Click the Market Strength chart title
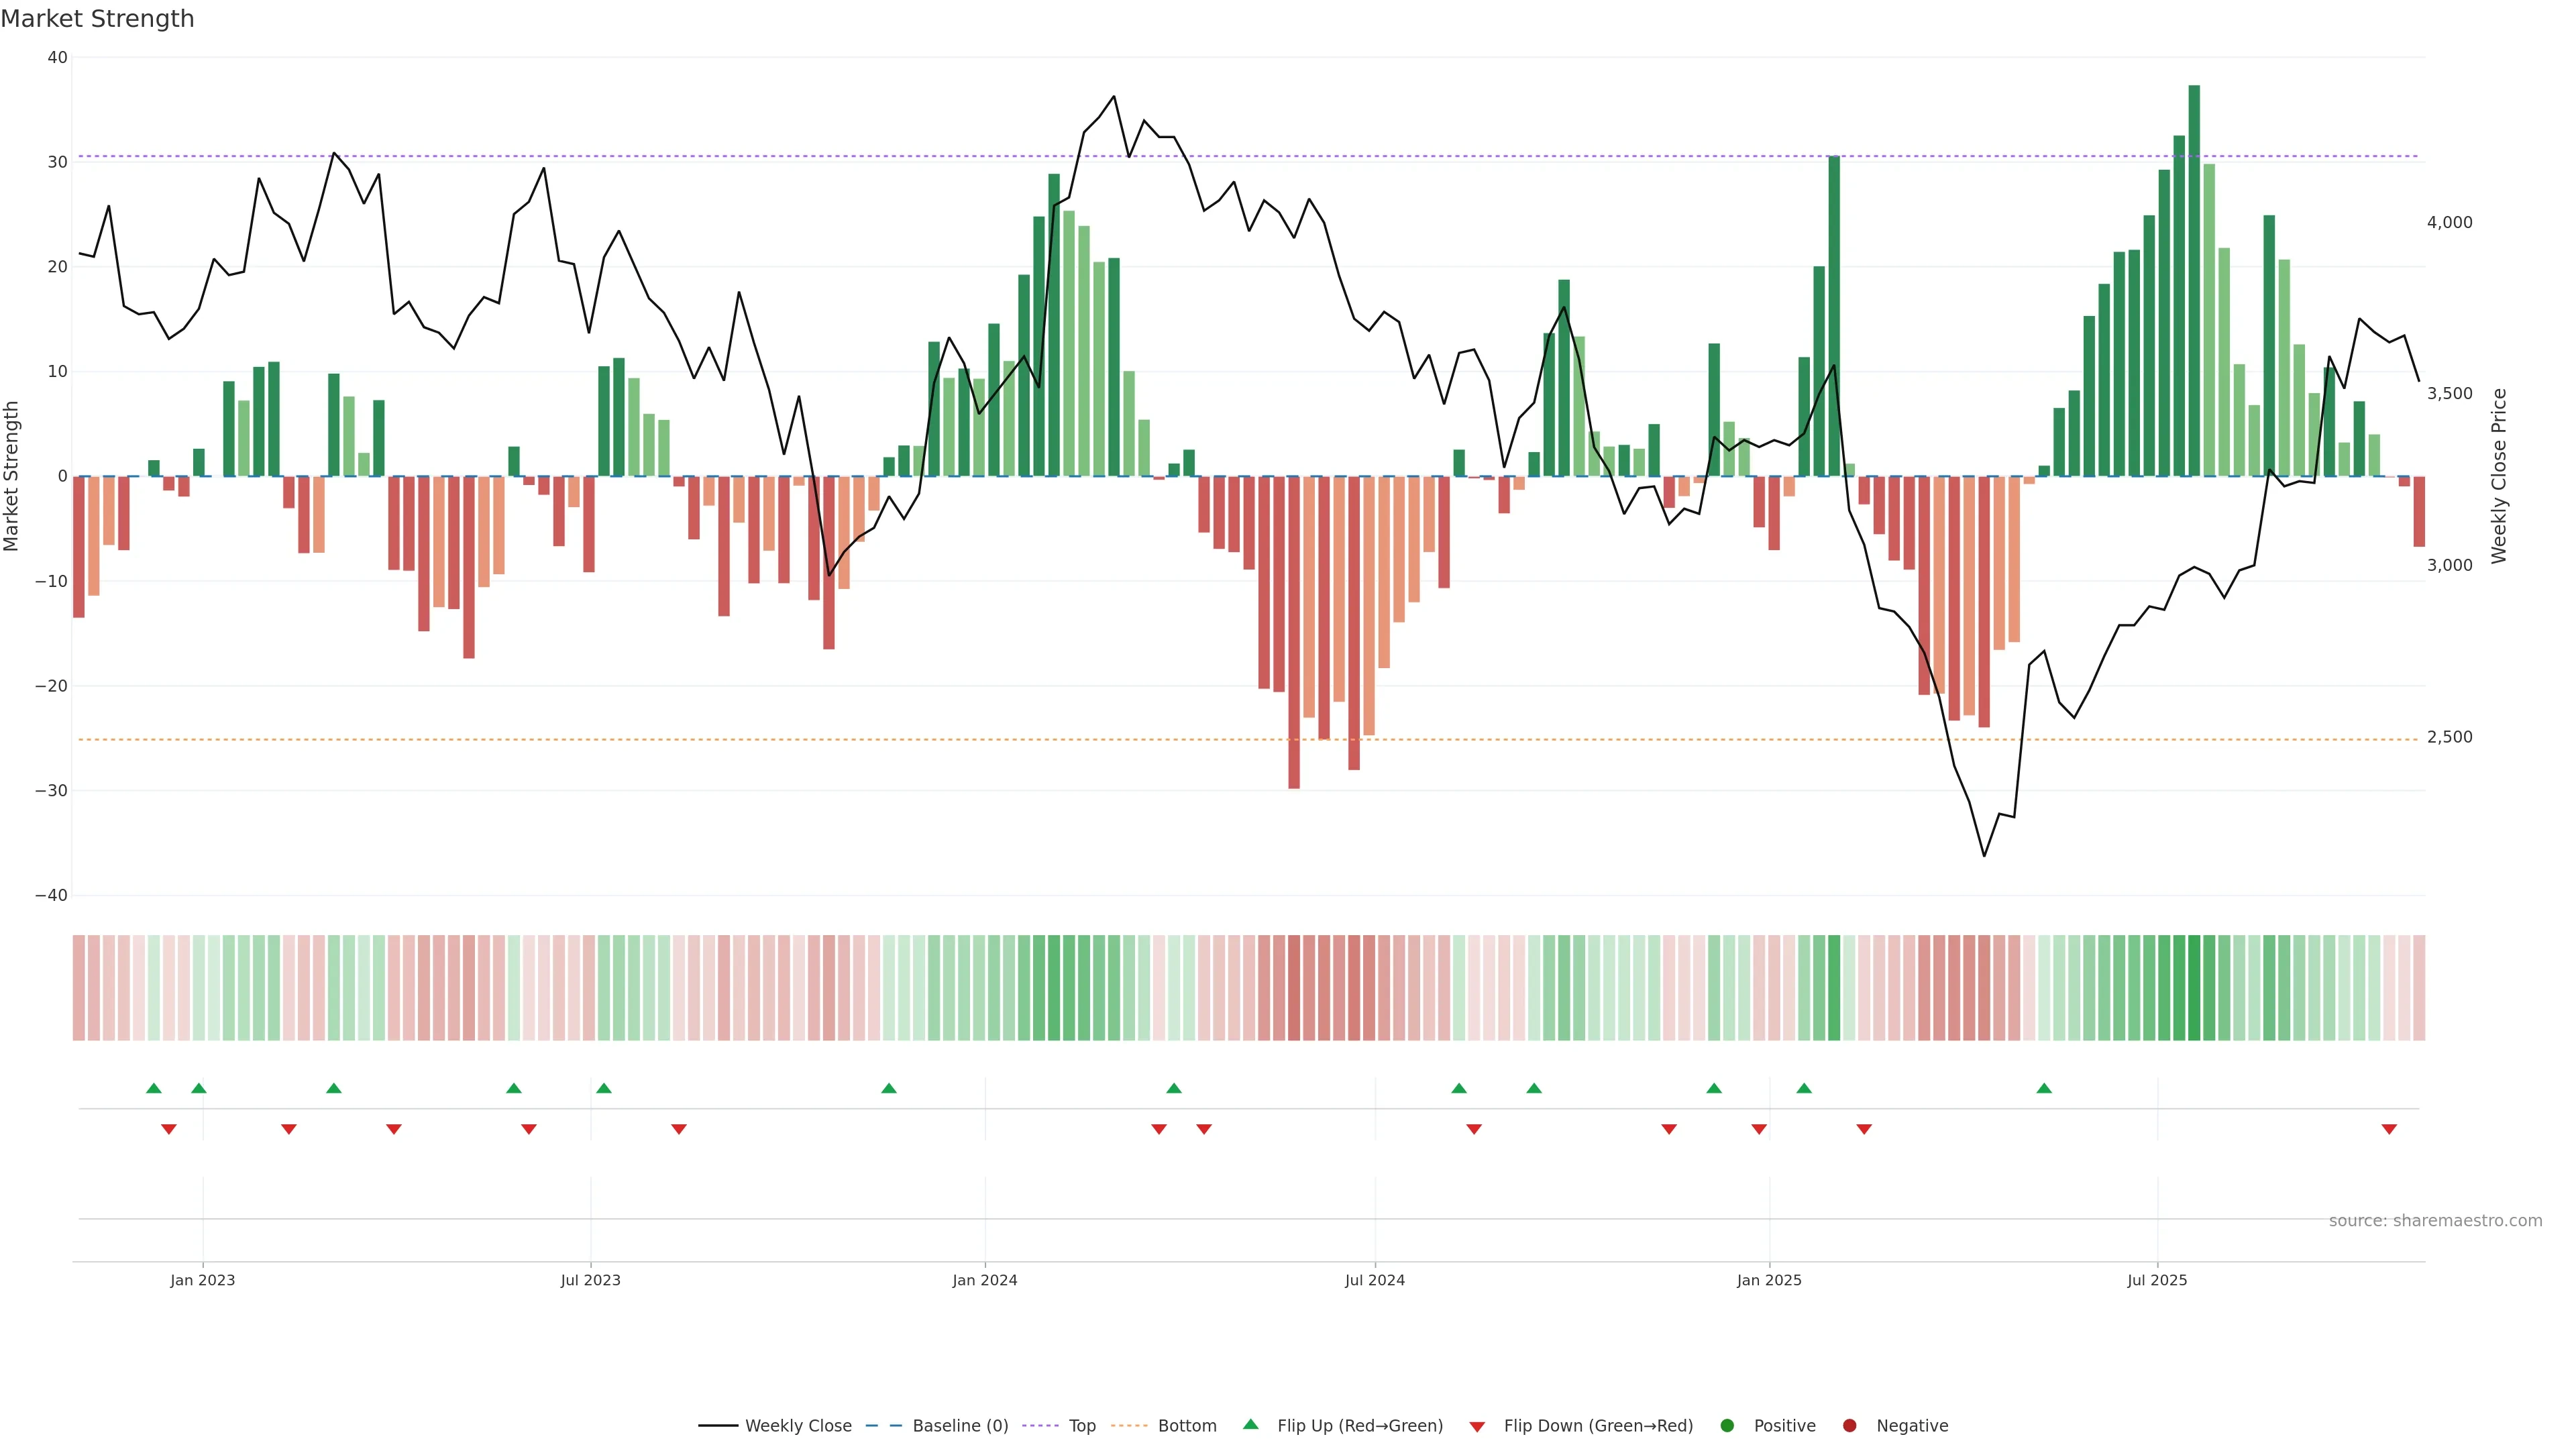The image size is (2576, 1449). click(97, 19)
